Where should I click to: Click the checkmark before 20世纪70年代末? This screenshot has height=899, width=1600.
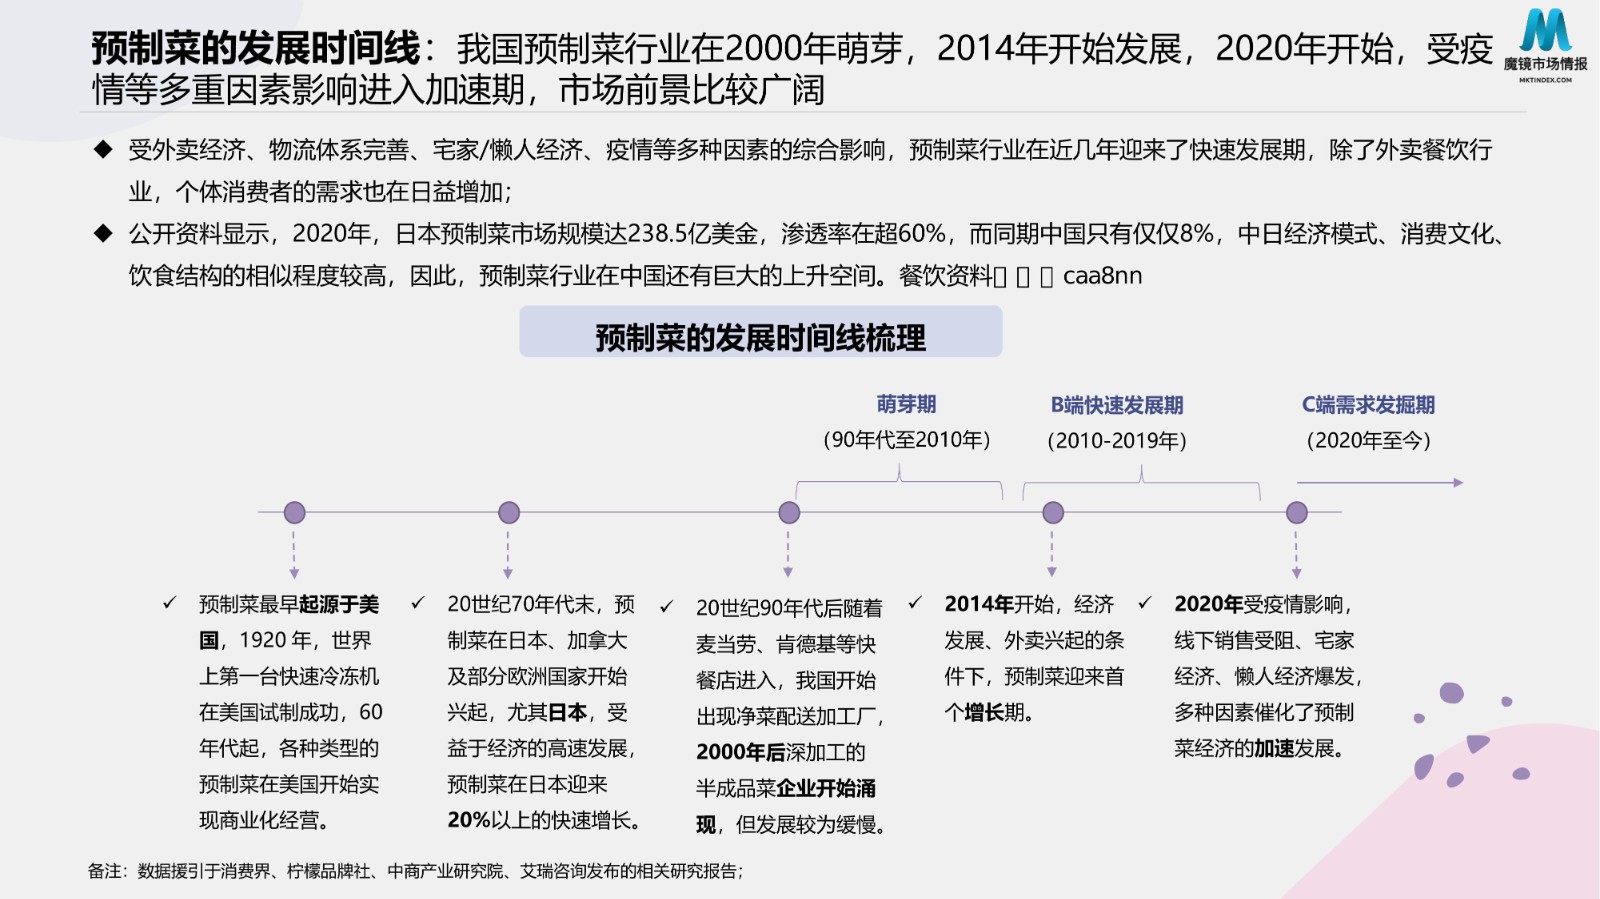pyautogui.click(x=418, y=603)
